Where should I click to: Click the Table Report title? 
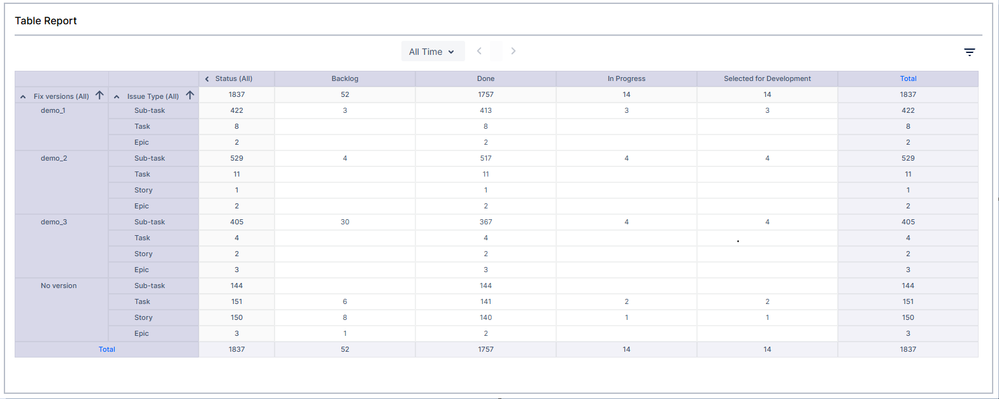point(46,20)
